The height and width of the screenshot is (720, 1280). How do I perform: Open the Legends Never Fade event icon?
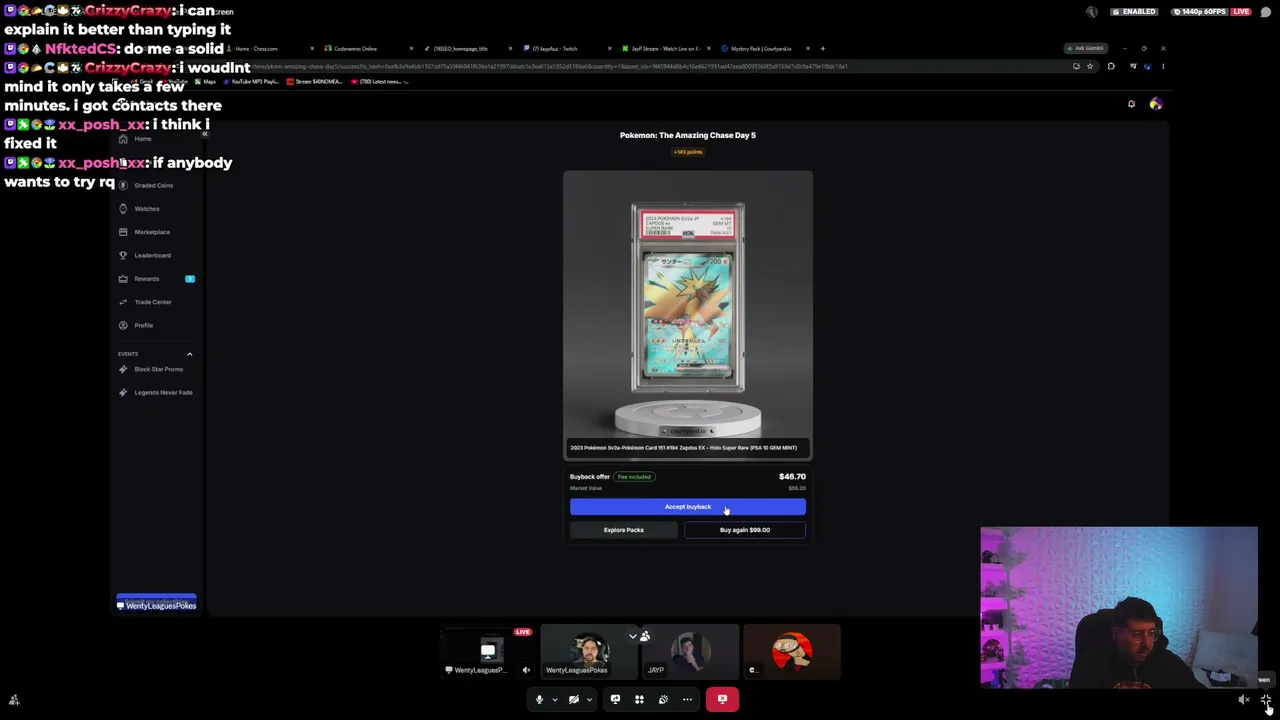(123, 392)
